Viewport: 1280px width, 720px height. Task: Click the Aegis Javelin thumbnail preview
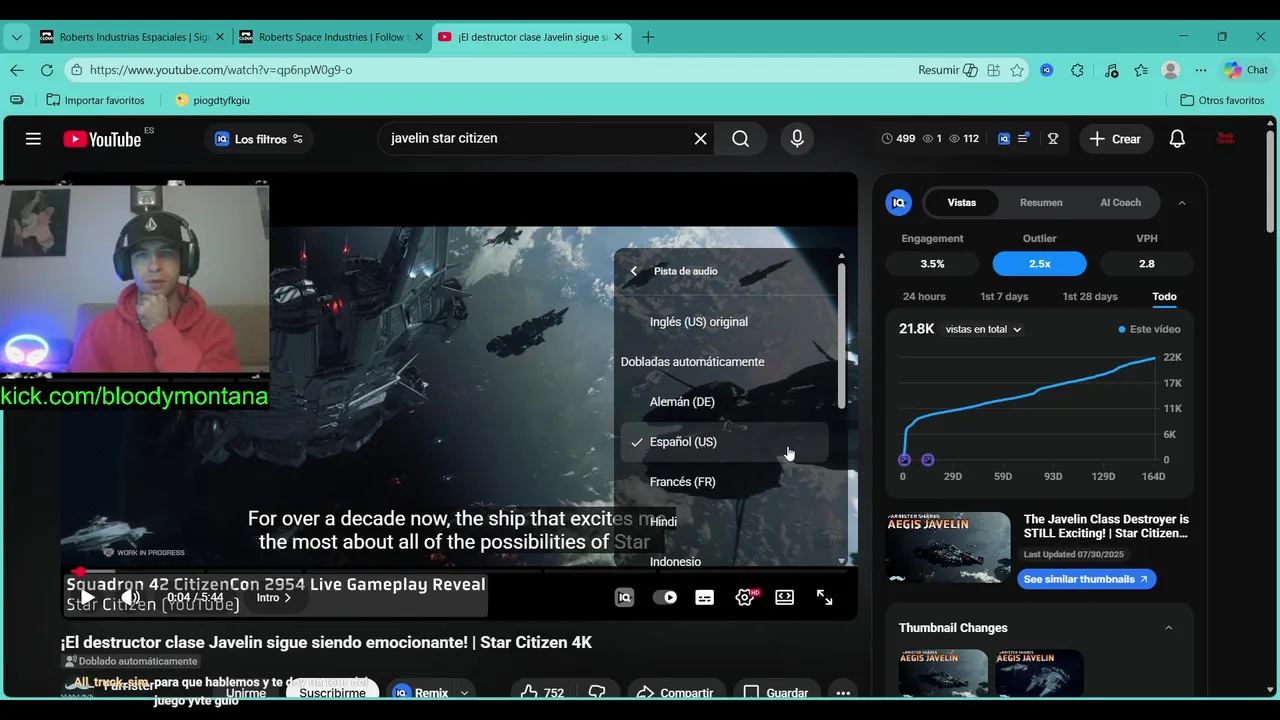click(x=948, y=548)
